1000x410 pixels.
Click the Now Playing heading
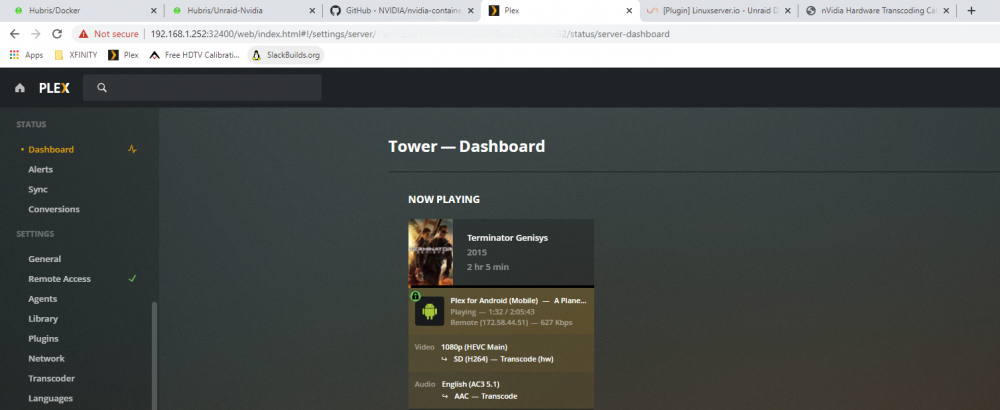444,200
